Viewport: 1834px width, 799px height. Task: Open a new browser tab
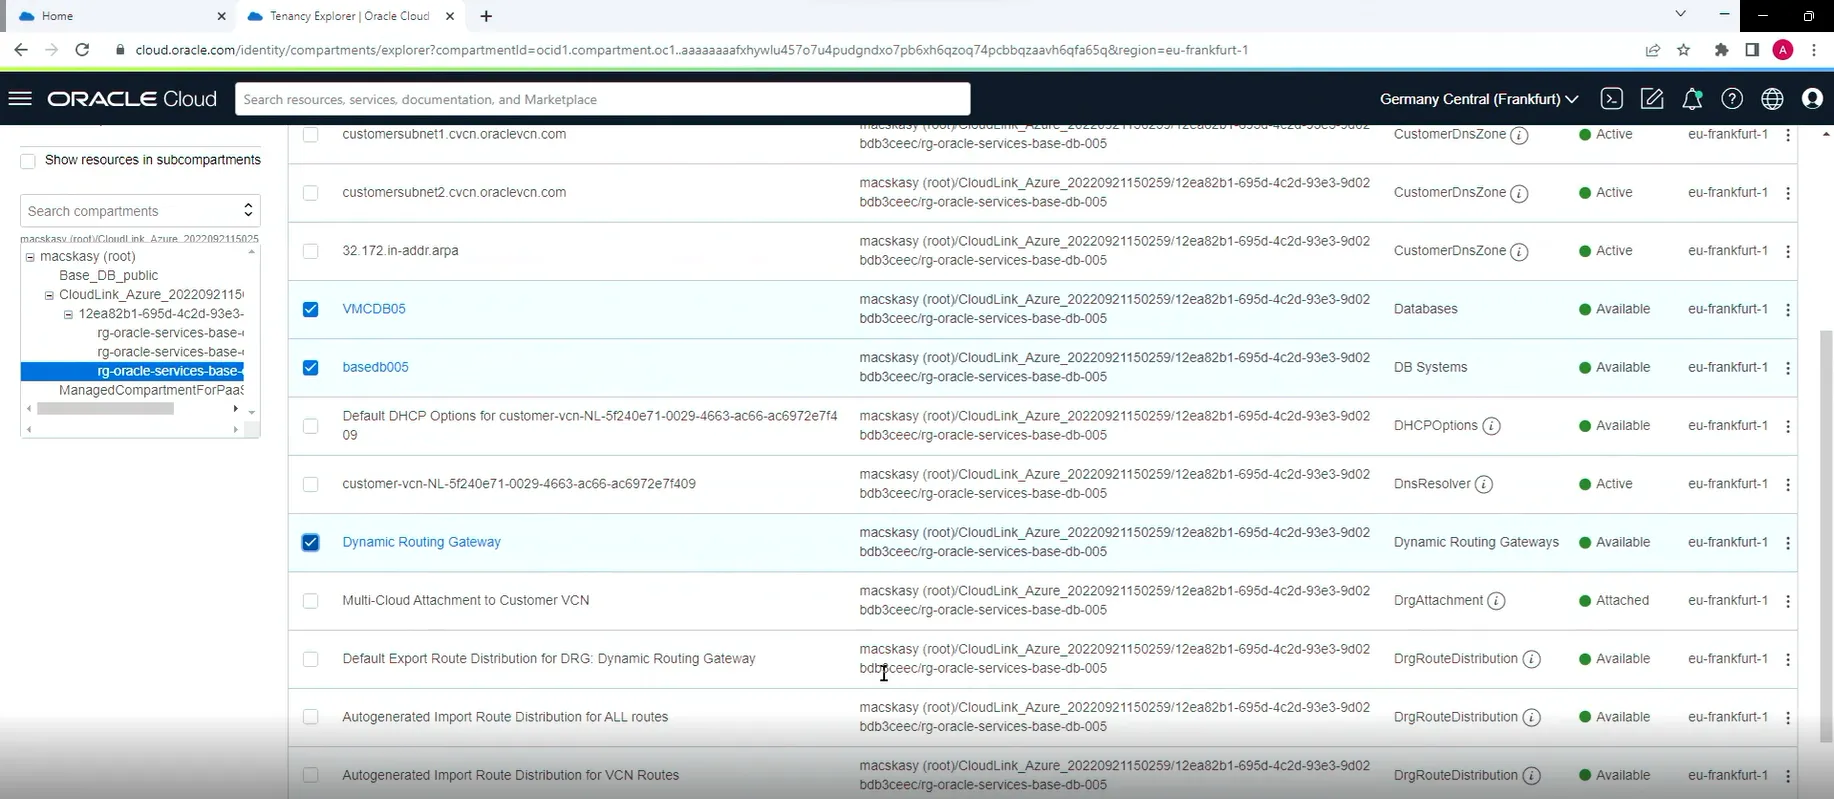[x=486, y=16]
